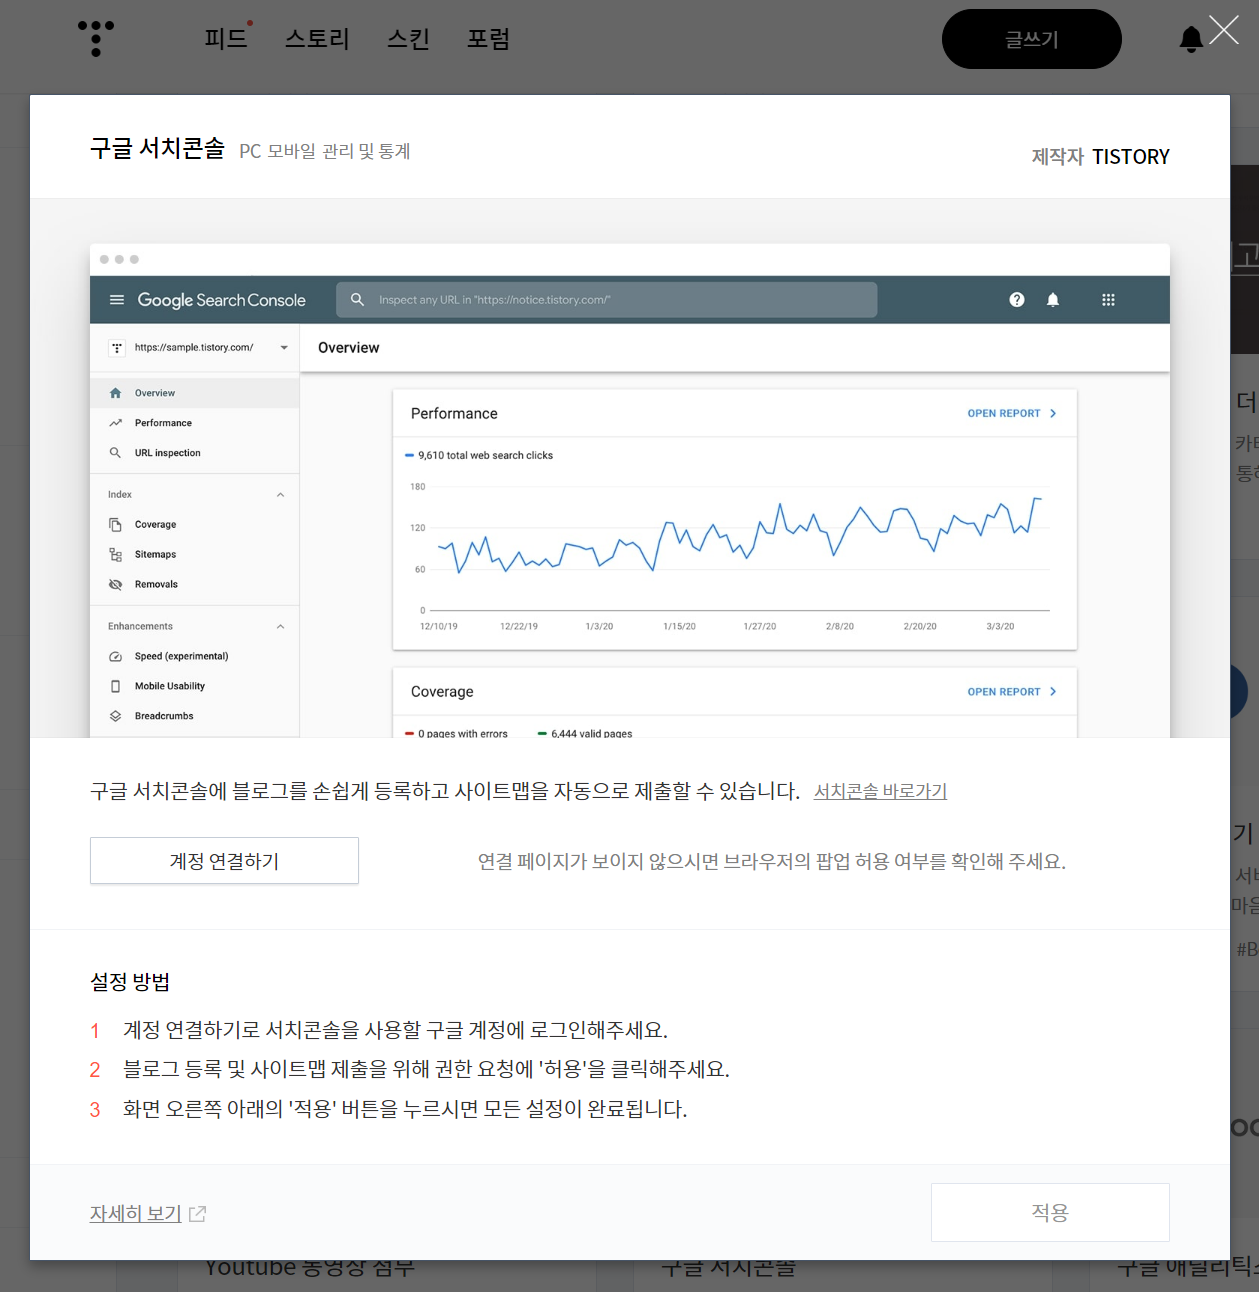Select Overview in the preview sidebar

[195, 393]
